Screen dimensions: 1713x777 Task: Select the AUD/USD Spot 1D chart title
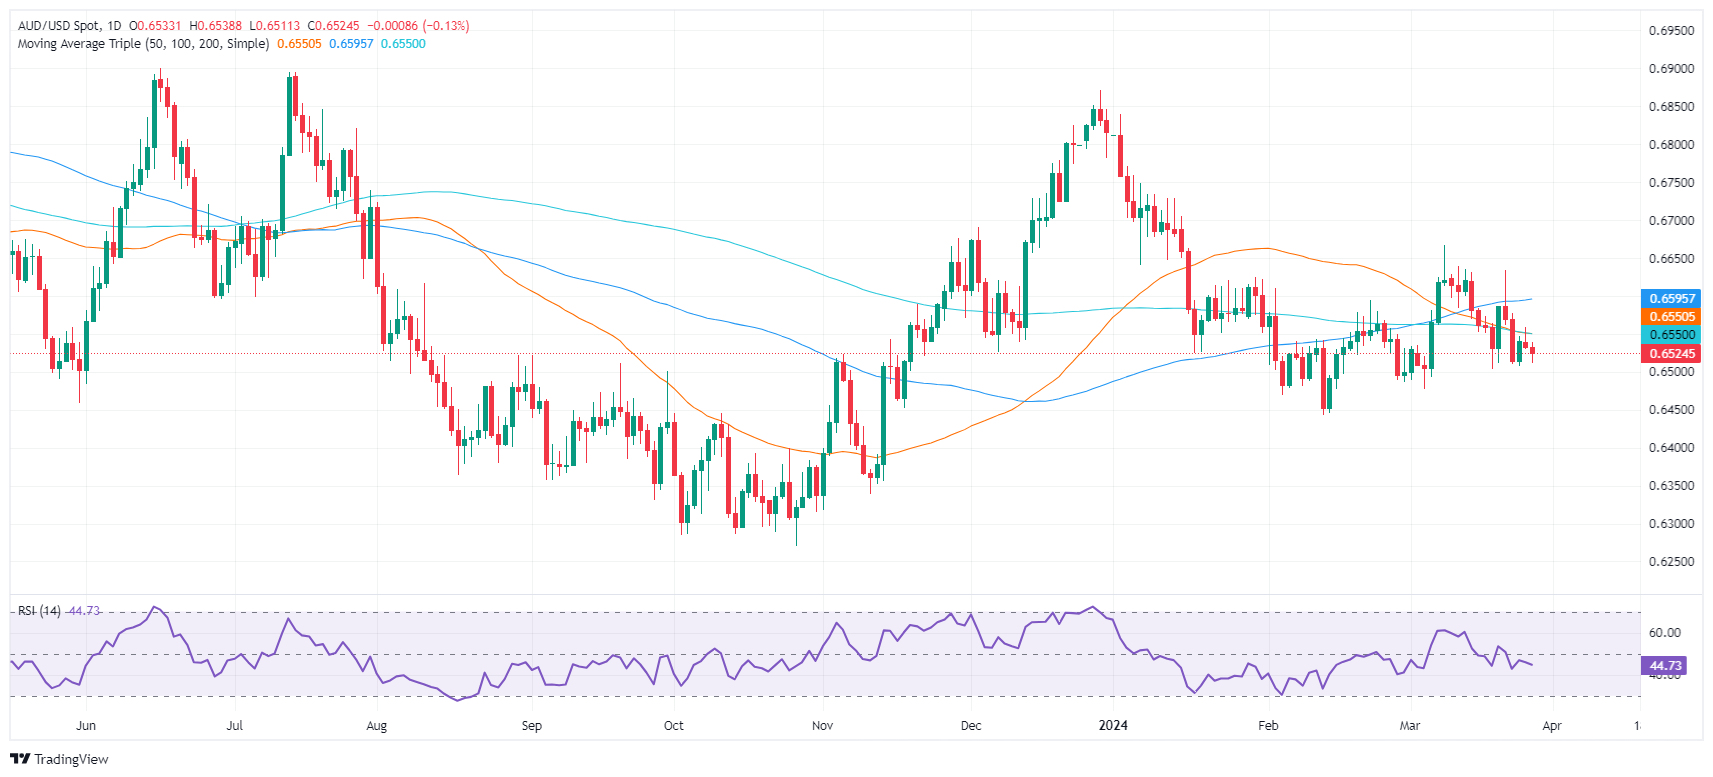point(69,26)
